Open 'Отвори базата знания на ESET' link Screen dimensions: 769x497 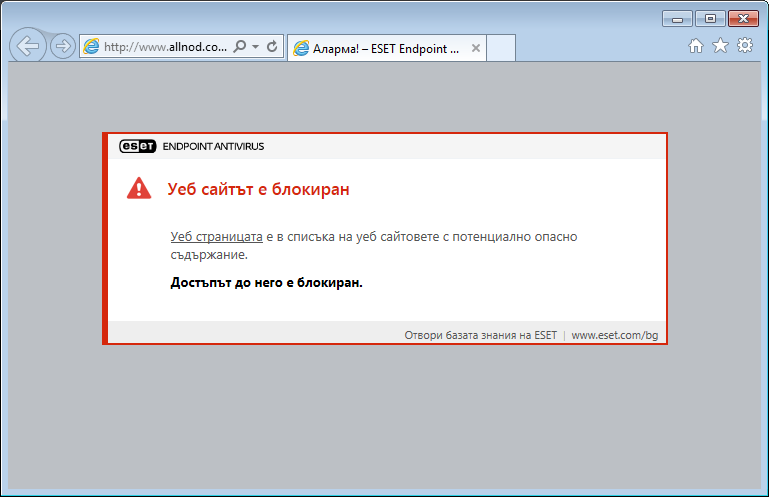480,335
